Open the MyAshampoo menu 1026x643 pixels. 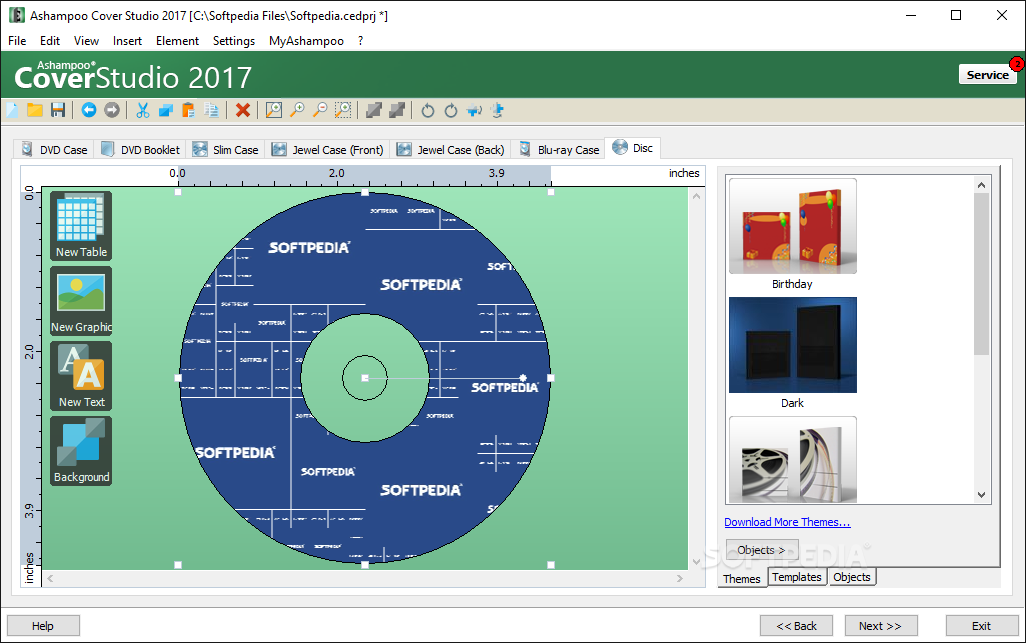(x=306, y=41)
